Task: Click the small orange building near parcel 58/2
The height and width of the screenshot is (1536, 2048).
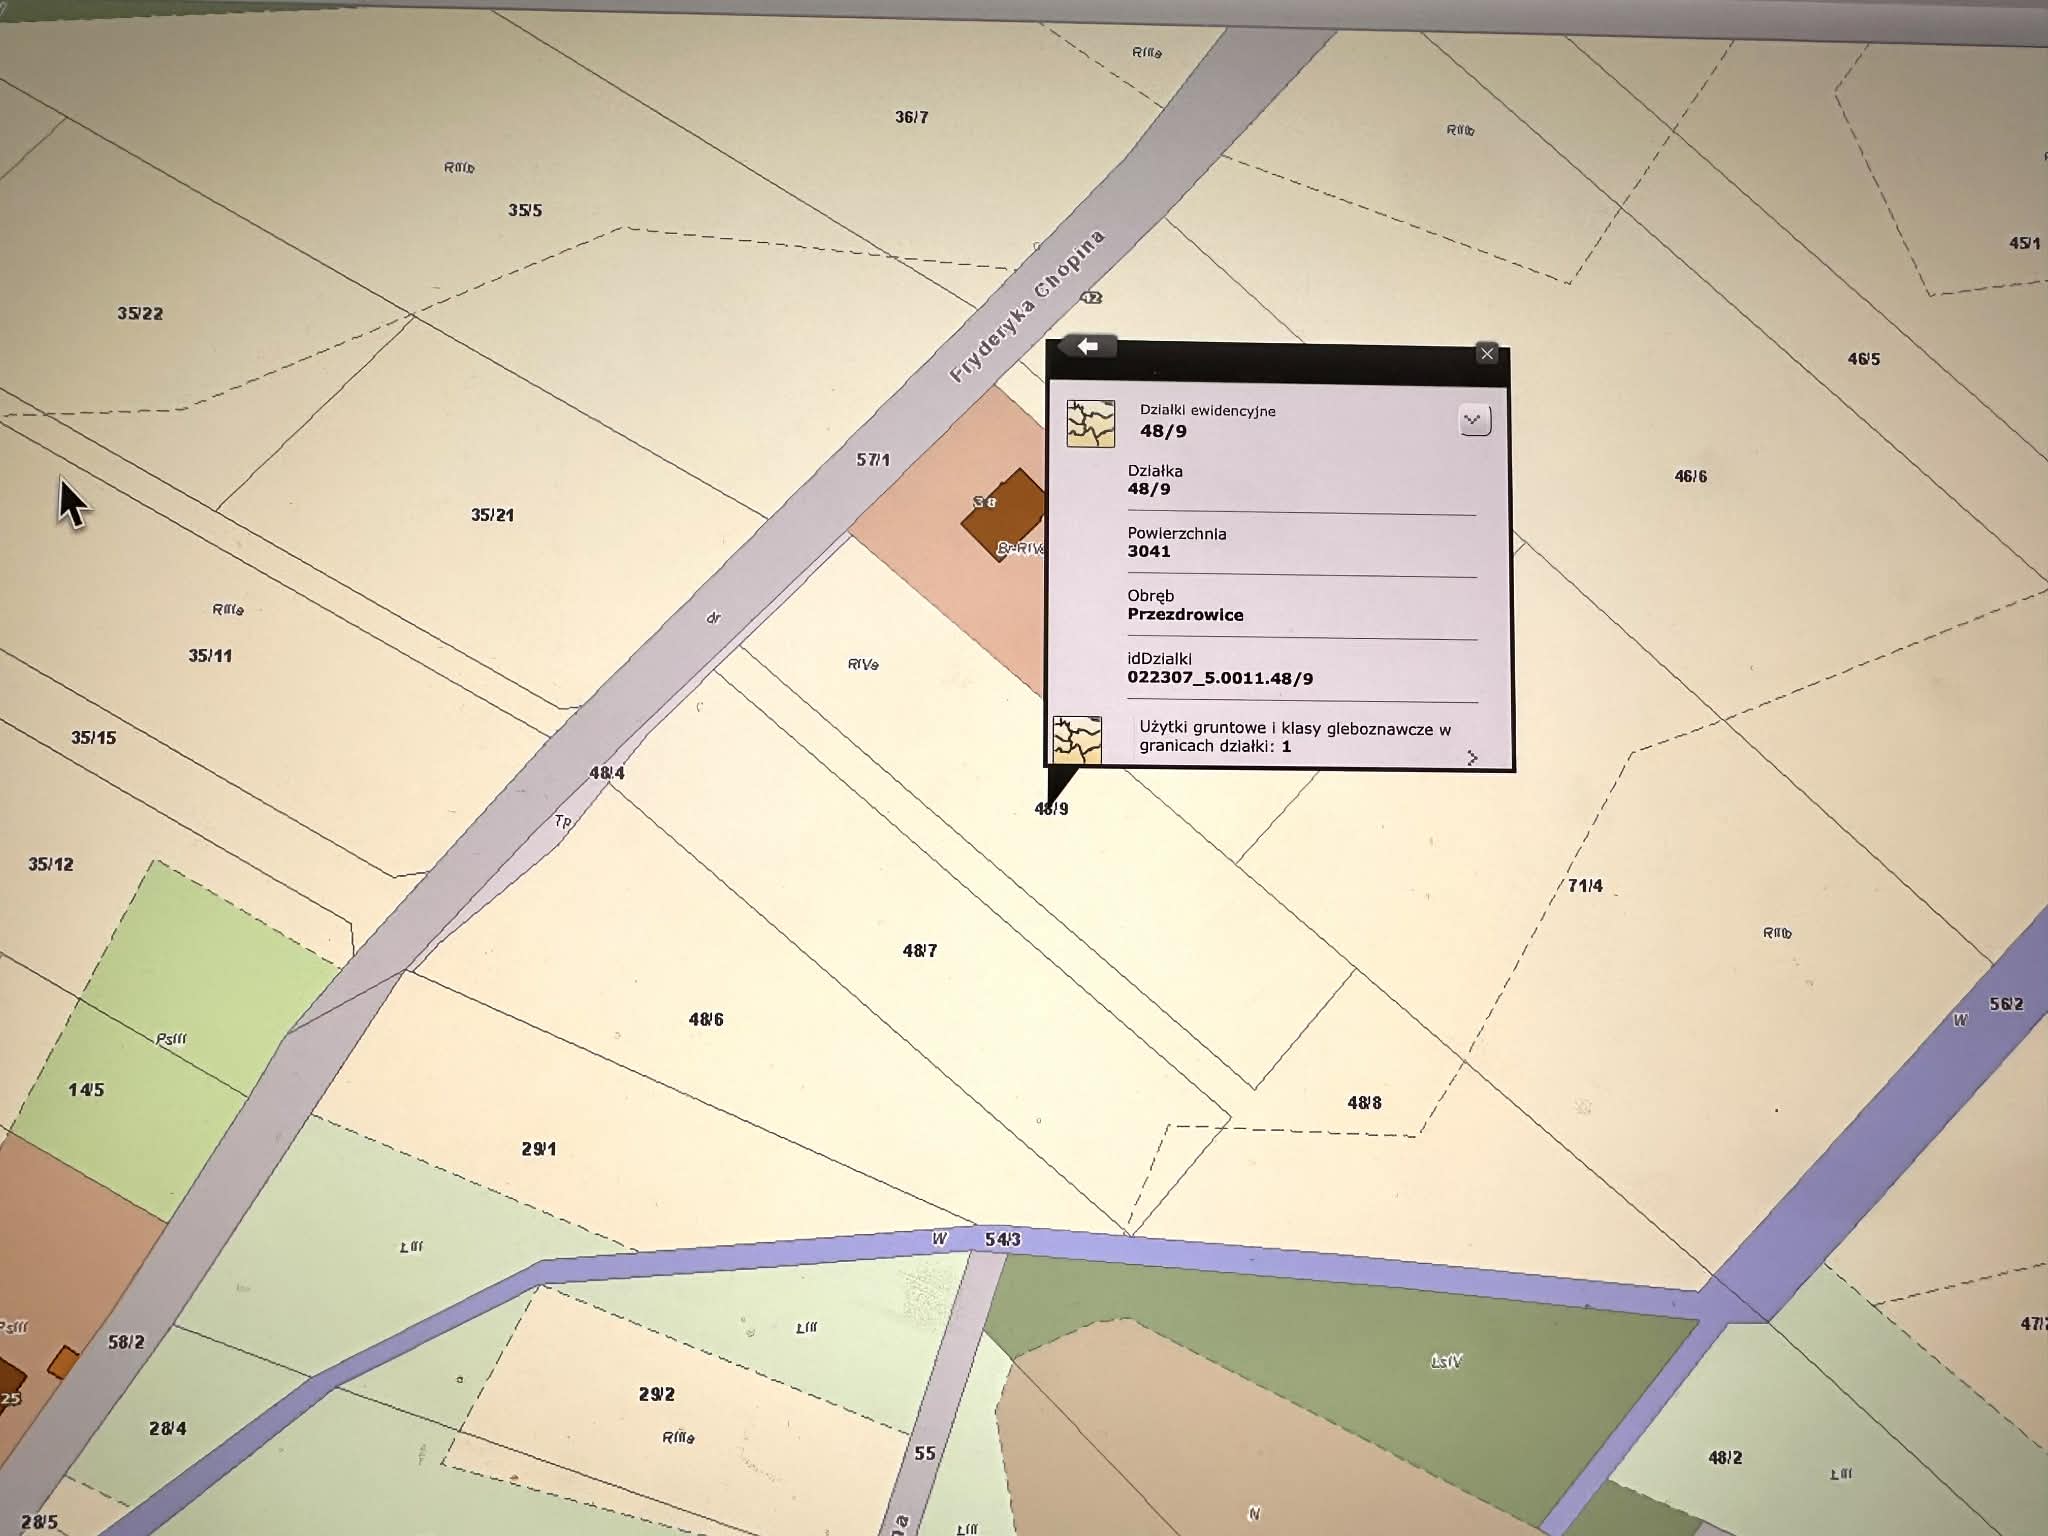Action: coord(63,1362)
